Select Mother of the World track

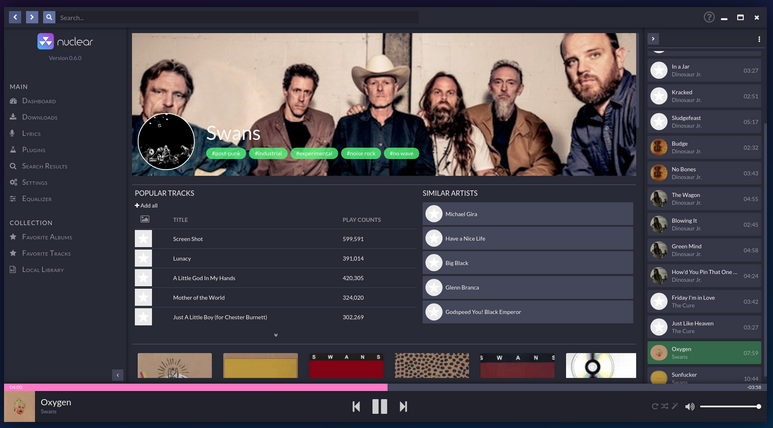click(x=275, y=298)
